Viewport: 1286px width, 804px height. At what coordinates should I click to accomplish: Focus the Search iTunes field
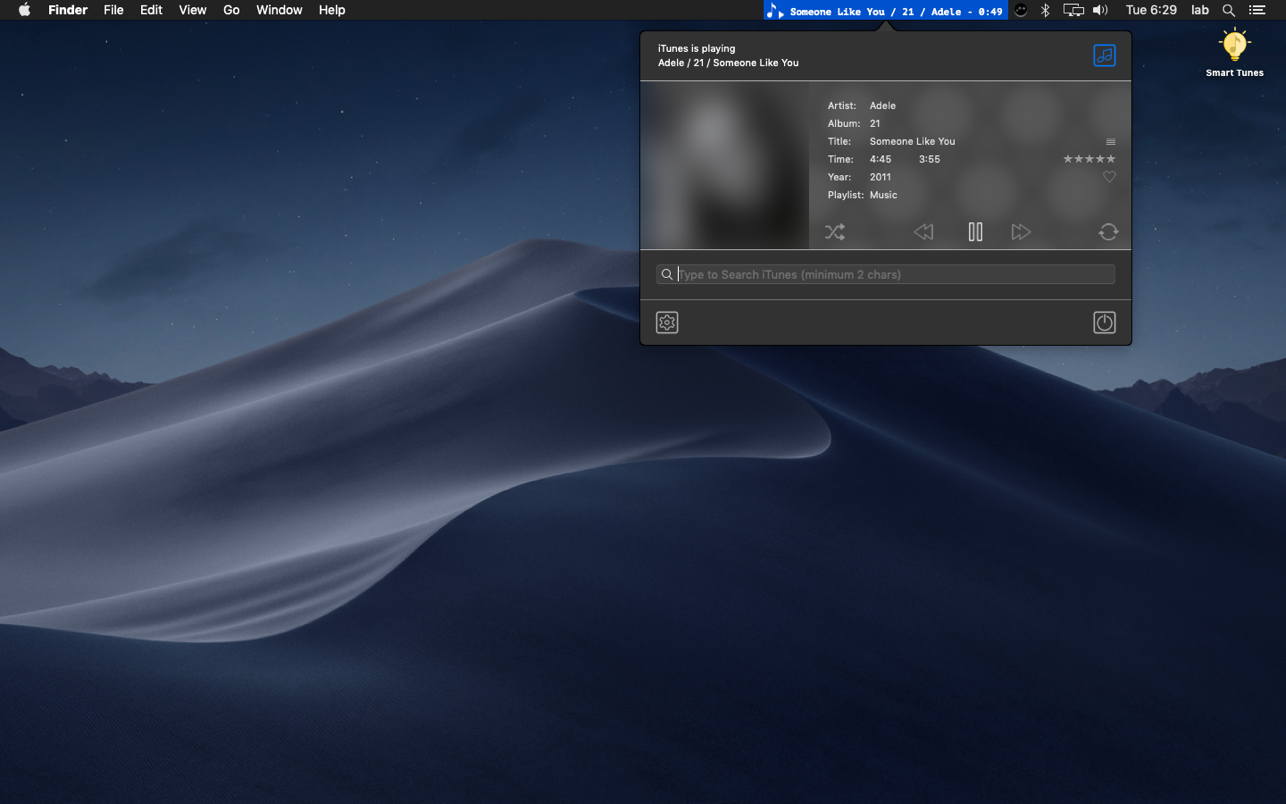pyautogui.click(x=885, y=274)
